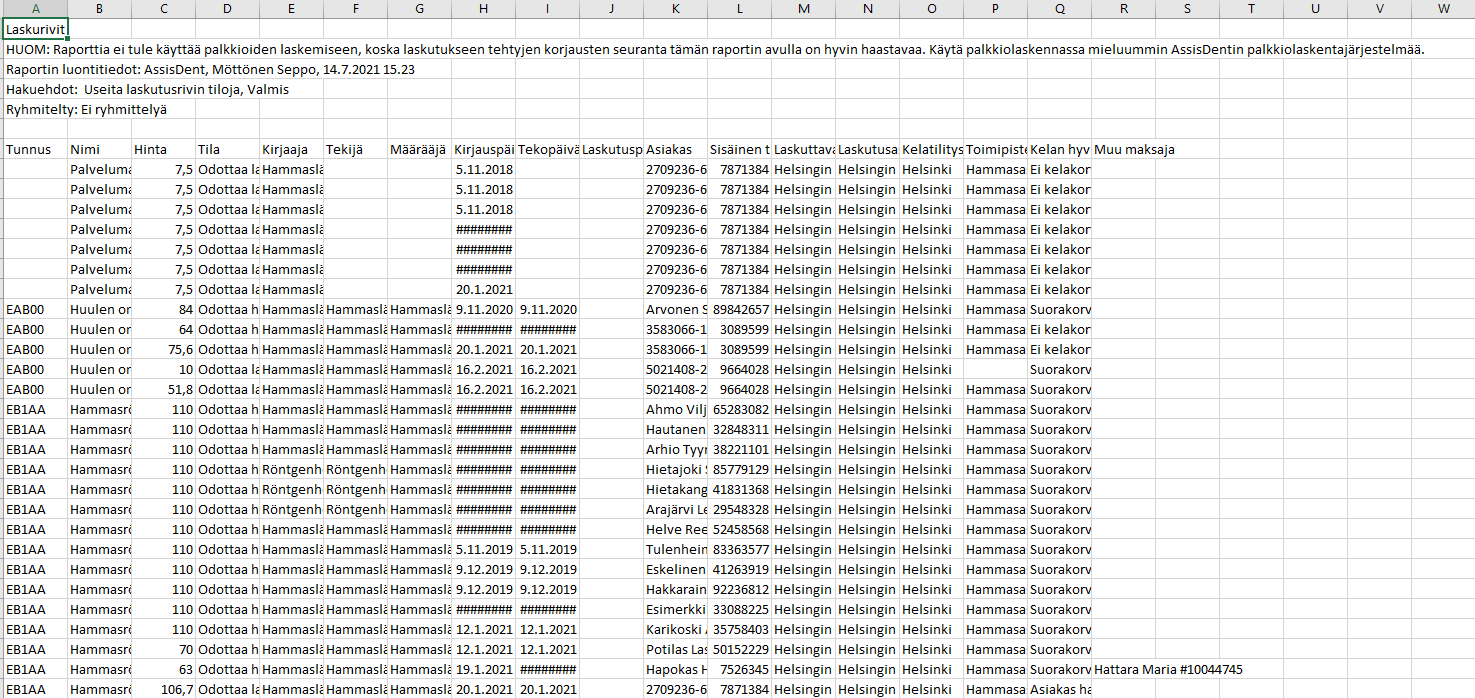Select column R header

[x=1123, y=9]
